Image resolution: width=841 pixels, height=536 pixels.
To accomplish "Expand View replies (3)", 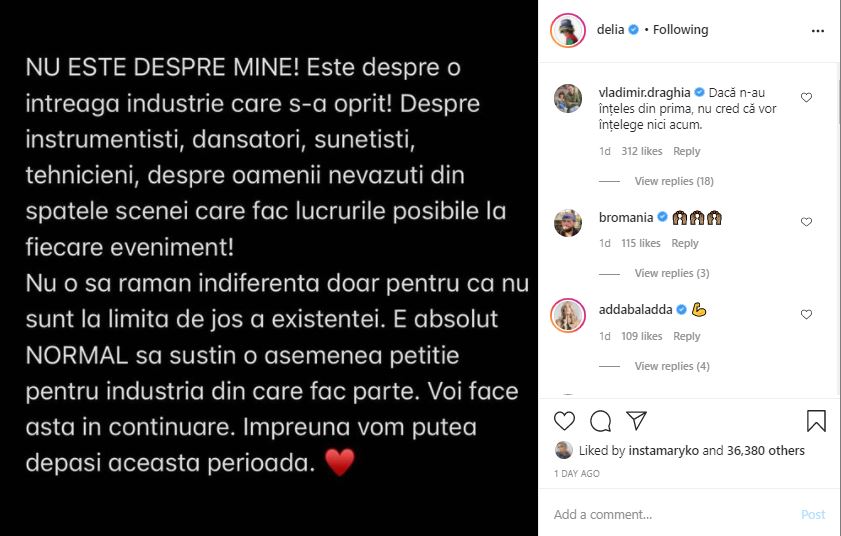I will [671, 273].
